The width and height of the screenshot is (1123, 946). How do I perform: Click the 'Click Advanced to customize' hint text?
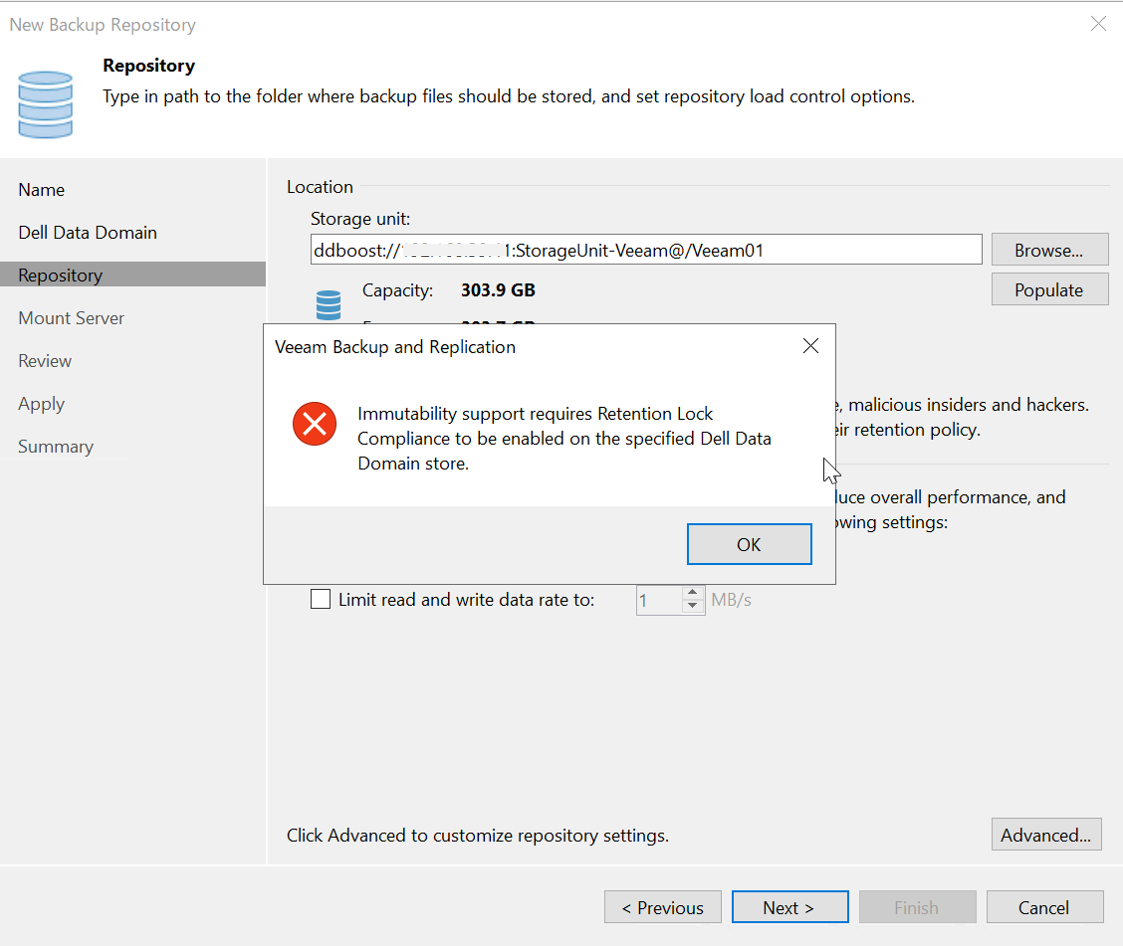pyautogui.click(x=477, y=836)
